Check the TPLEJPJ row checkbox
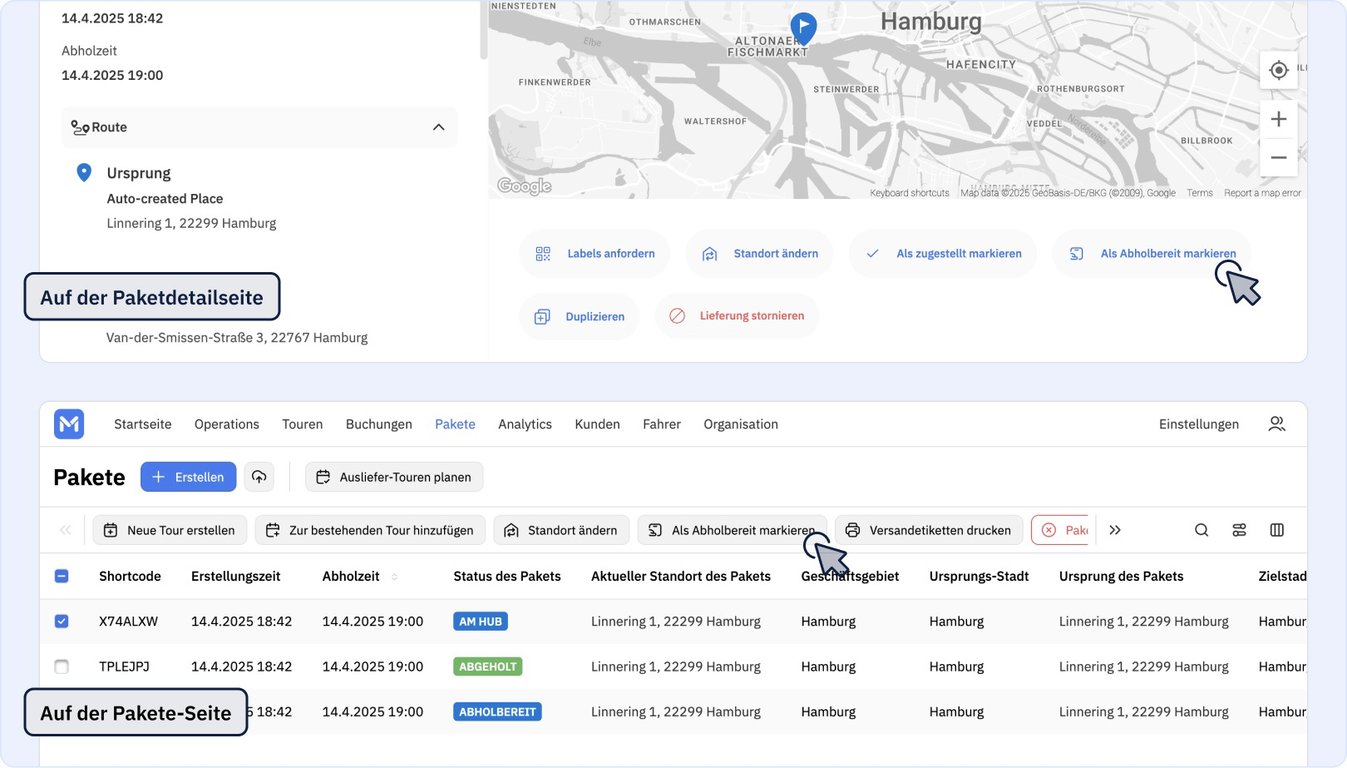Viewport: 1347px width, 768px height. [61, 666]
